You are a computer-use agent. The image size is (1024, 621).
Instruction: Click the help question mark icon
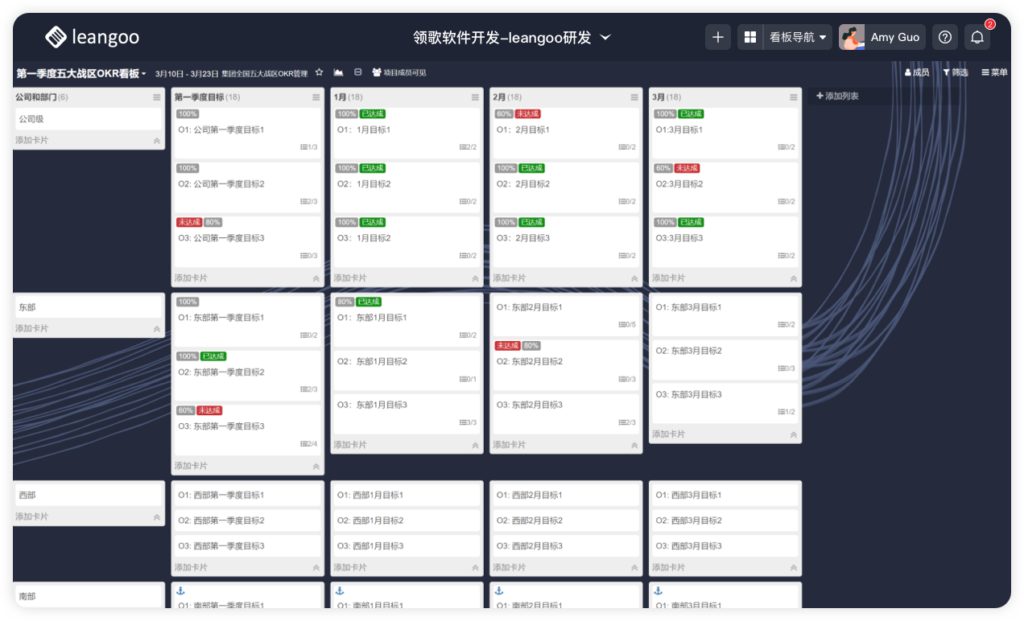(944, 37)
